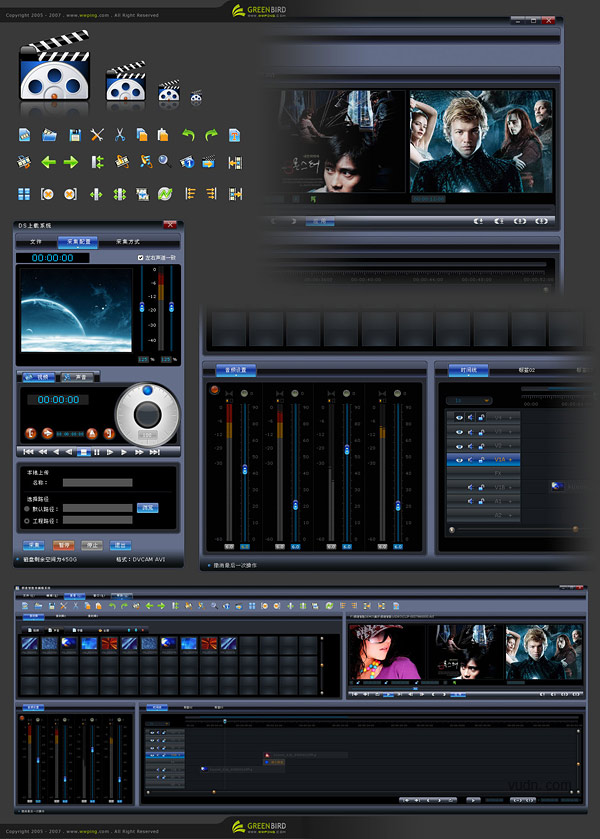The width and height of the screenshot is (600, 839).
Task: Click the green redo arrow in large icon grid
Action: [x=211, y=135]
